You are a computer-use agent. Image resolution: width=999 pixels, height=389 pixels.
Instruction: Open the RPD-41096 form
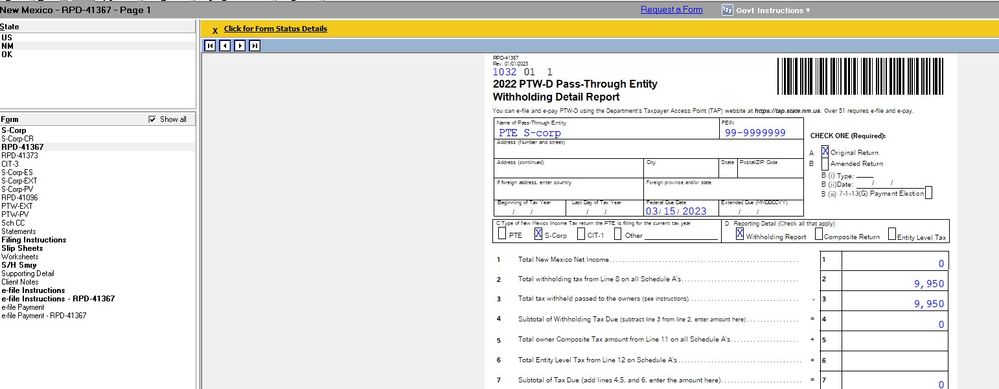97,197
